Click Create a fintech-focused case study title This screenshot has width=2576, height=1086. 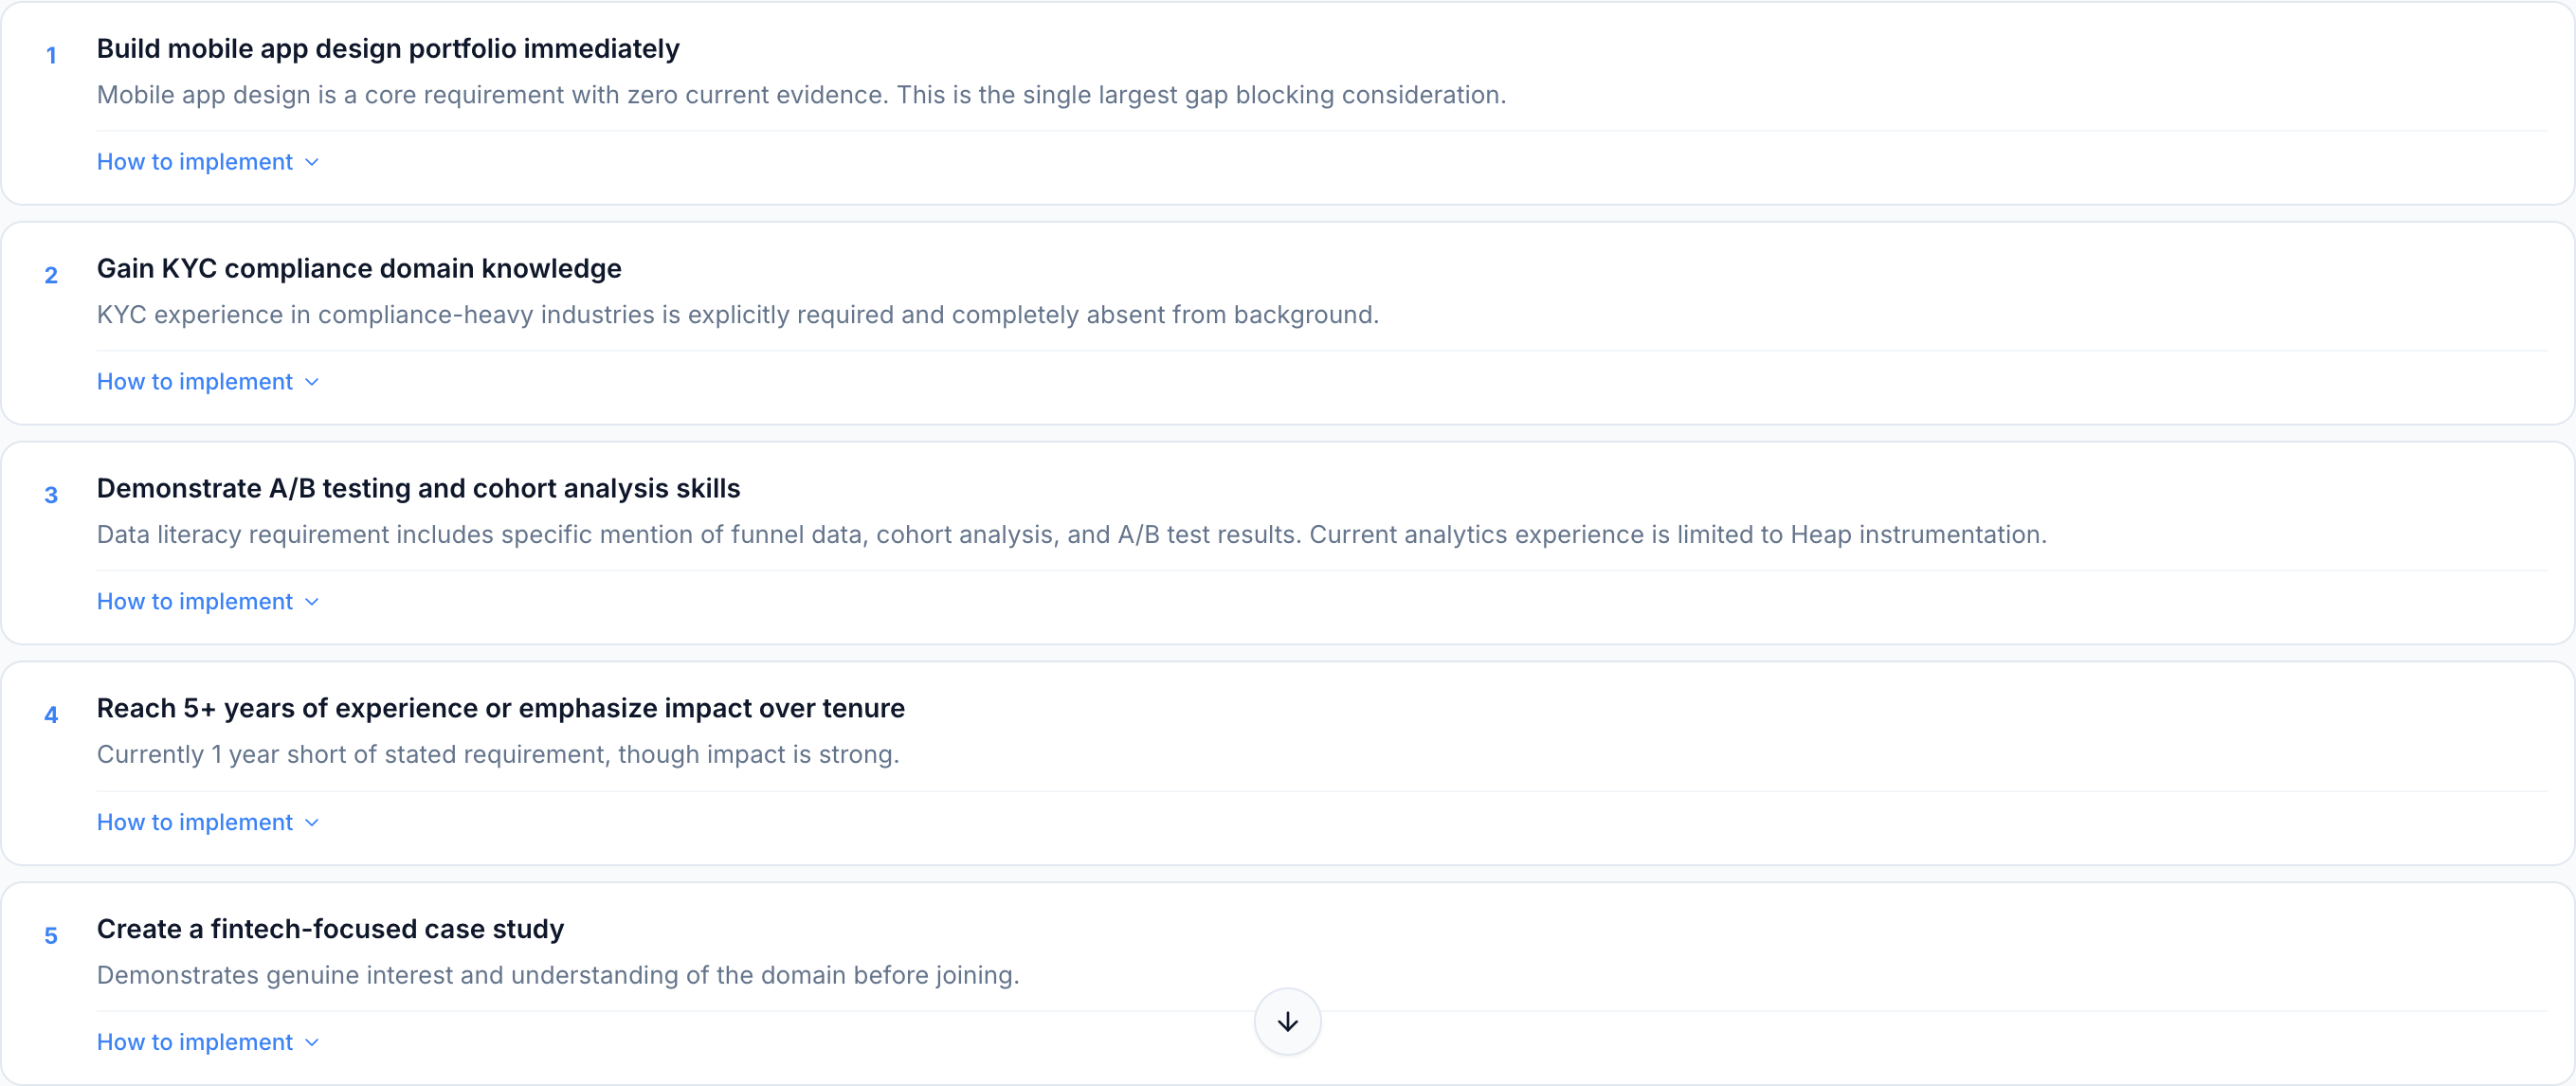pos(330,929)
